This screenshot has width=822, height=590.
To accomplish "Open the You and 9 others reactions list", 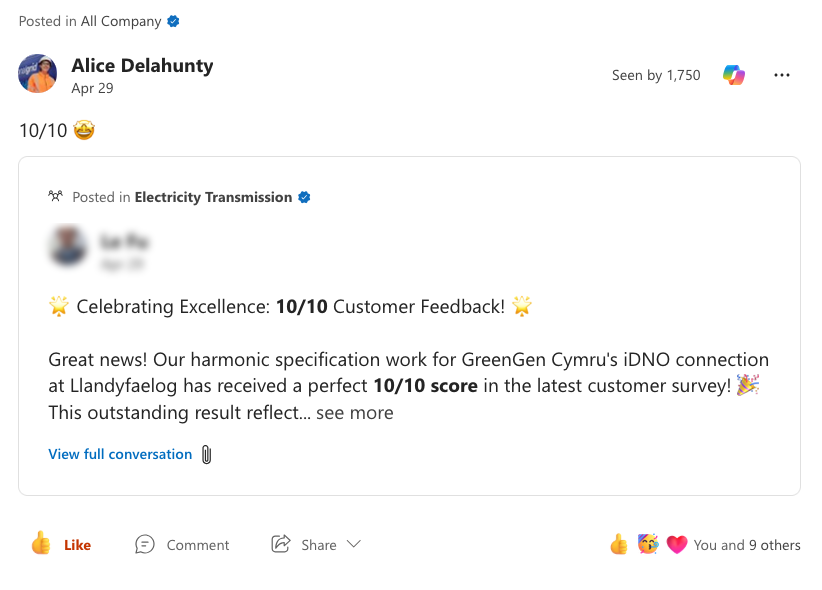I will [x=747, y=545].
